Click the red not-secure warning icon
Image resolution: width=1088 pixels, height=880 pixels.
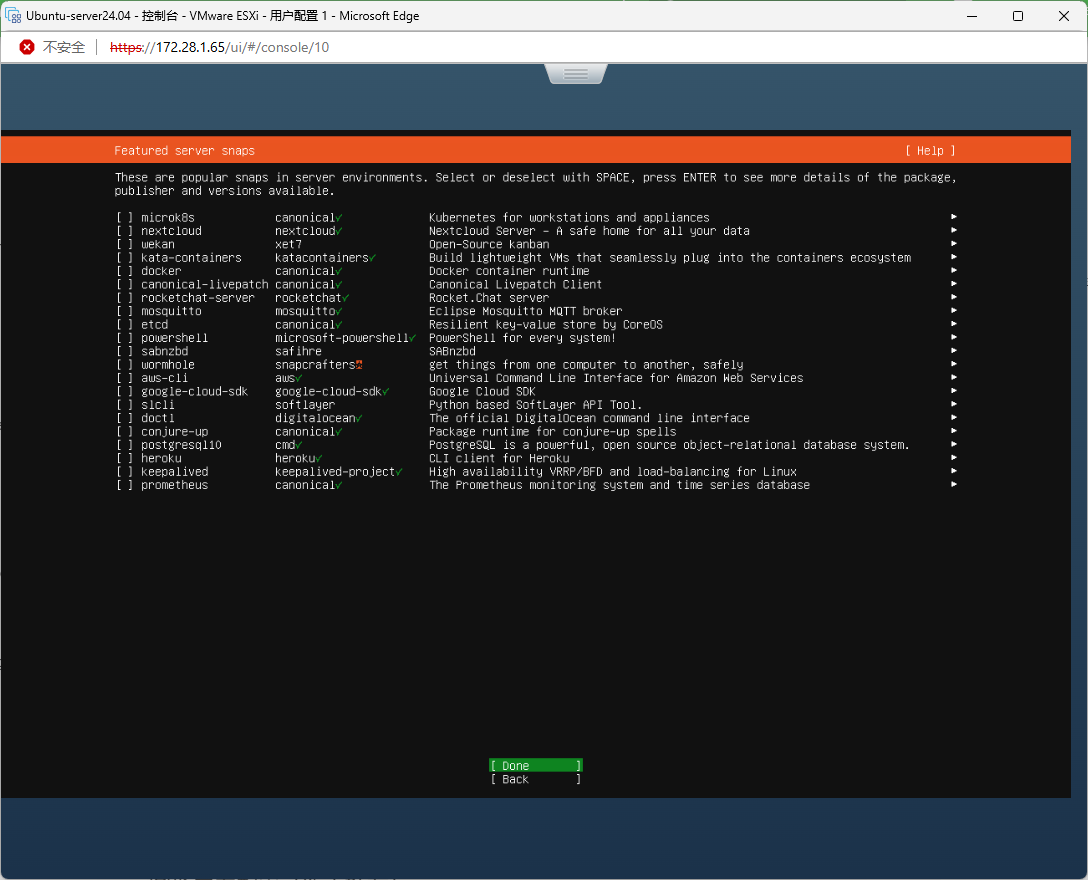[x=27, y=47]
